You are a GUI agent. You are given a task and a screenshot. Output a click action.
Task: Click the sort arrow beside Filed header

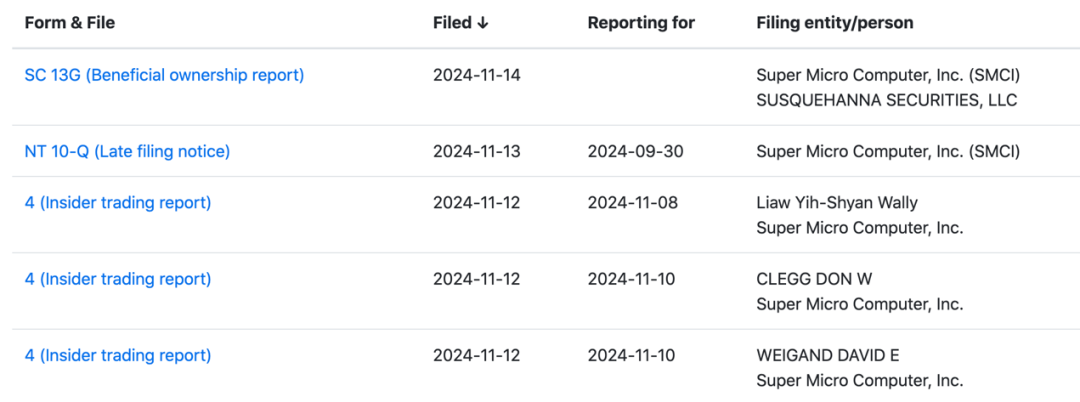tap(482, 23)
